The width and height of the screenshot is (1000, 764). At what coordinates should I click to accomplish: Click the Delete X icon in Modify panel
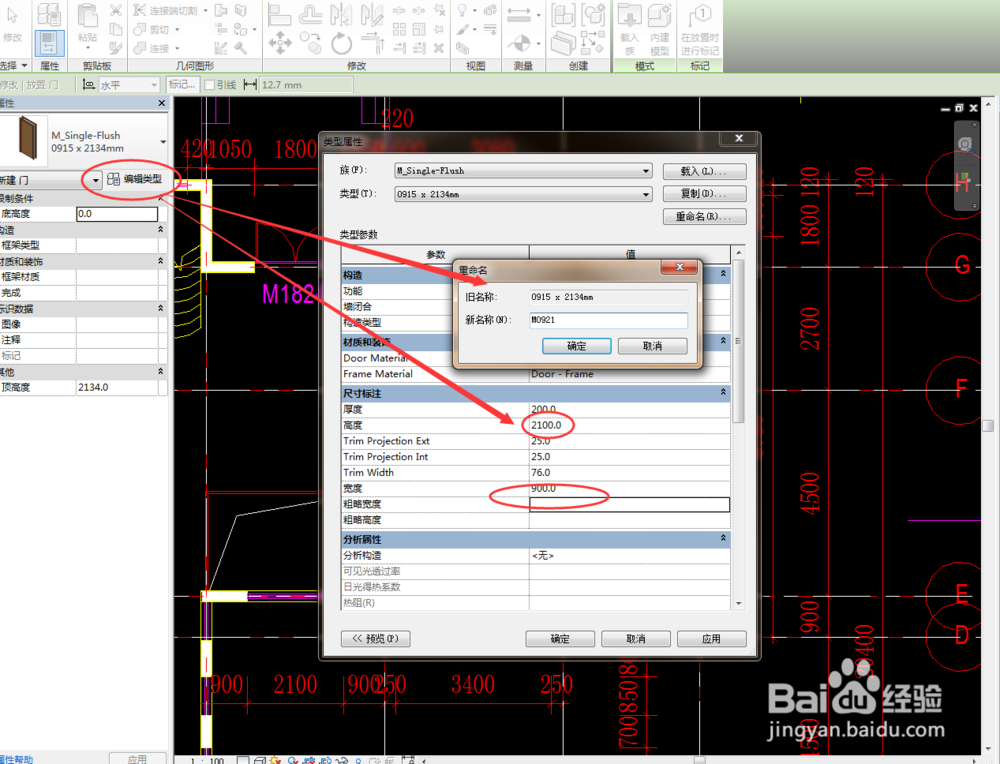(439, 48)
